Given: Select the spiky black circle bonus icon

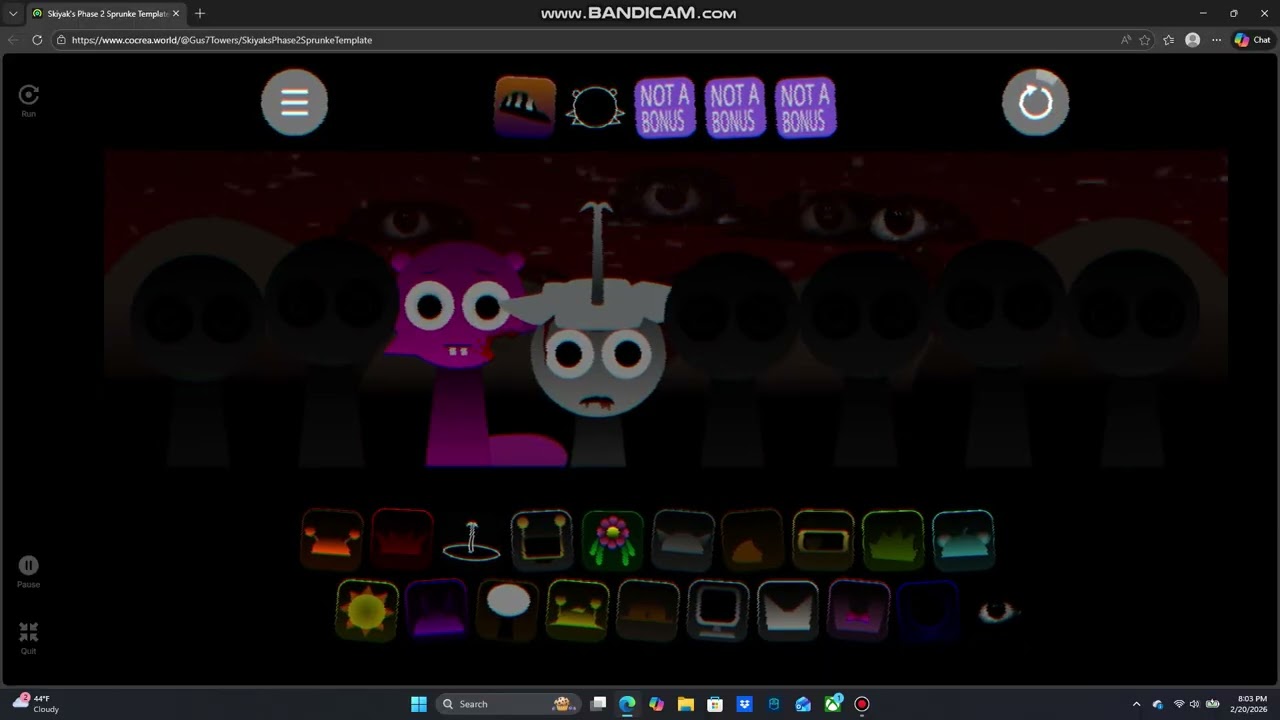Looking at the screenshot, I should click(595, 107).
